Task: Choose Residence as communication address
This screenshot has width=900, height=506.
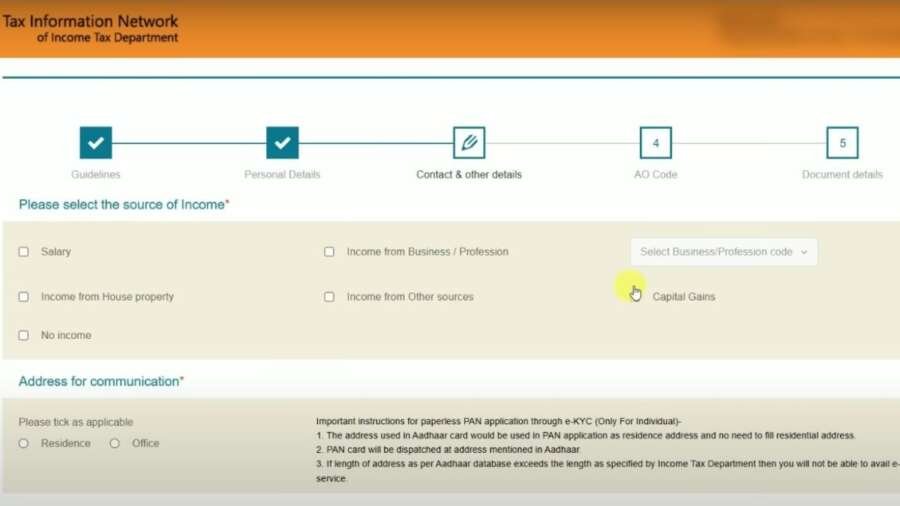Action: (24, 443)
